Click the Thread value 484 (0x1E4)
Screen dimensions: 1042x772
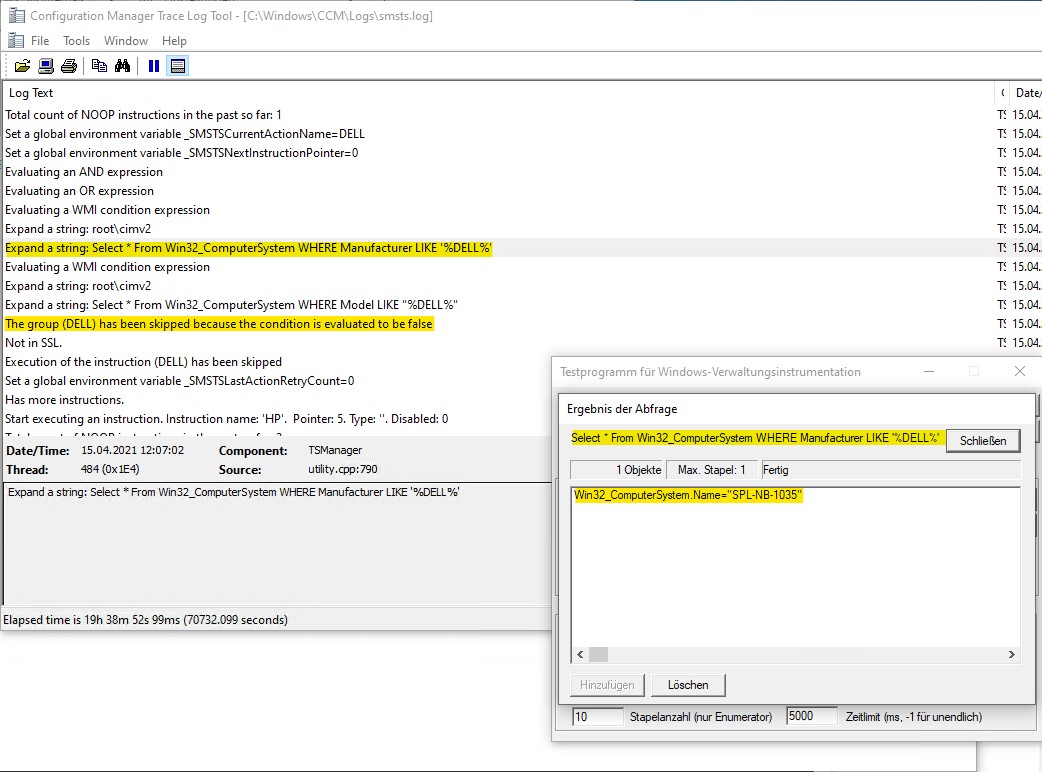click(110, 469)
